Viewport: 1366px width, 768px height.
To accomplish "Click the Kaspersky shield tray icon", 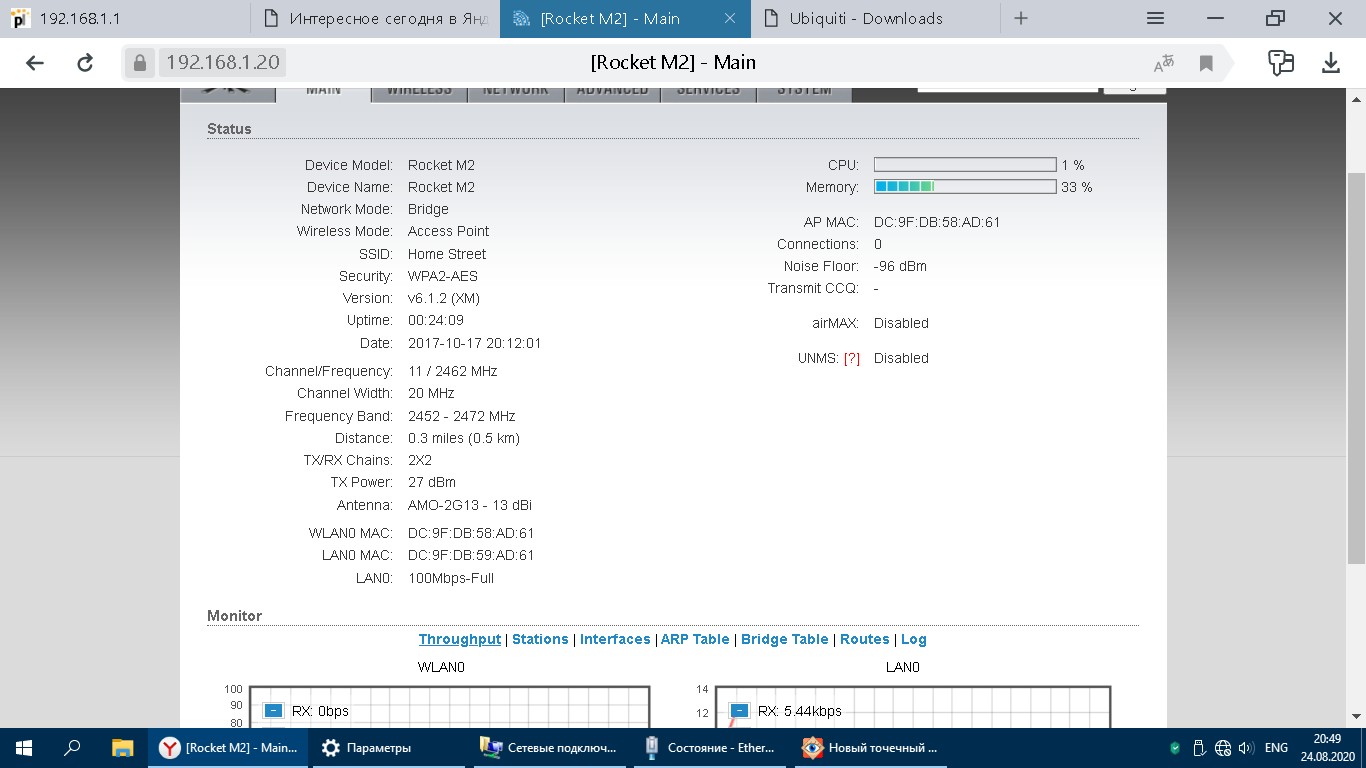I will pyautogui.click(x=1175, y=748).
